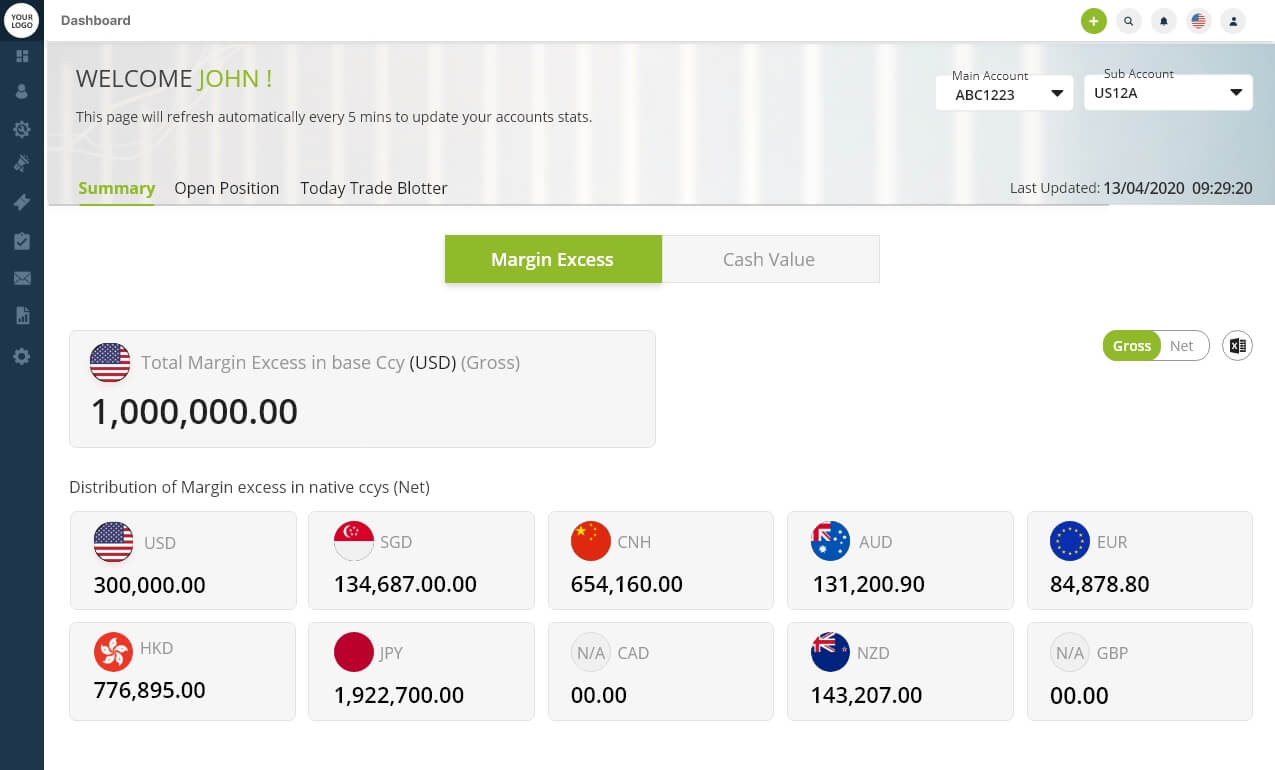Open the reports document icon in sidebar
1275x770 pixels.
coord(22,315)
